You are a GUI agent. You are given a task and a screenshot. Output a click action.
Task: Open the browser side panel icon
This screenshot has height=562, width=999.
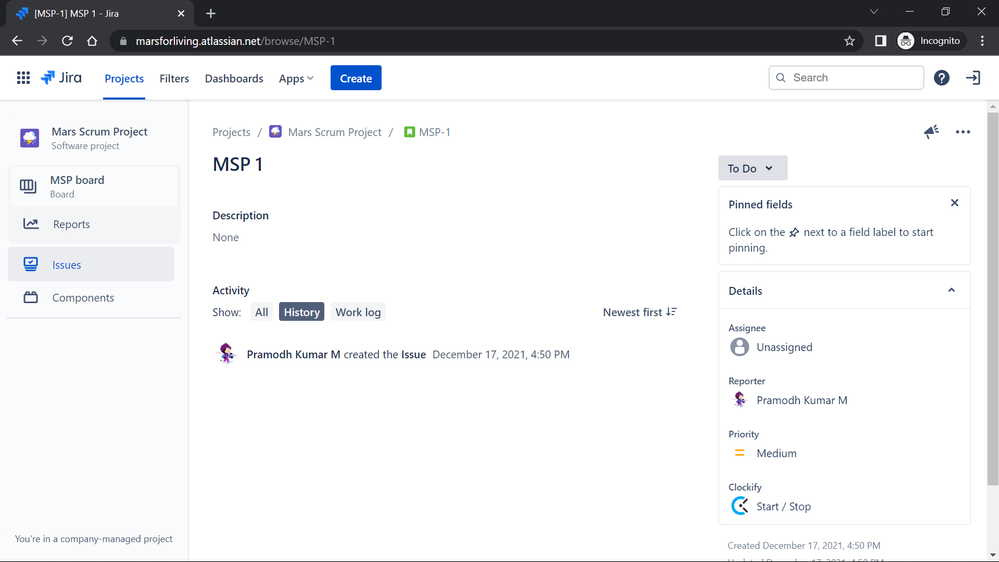pos(880,41)
